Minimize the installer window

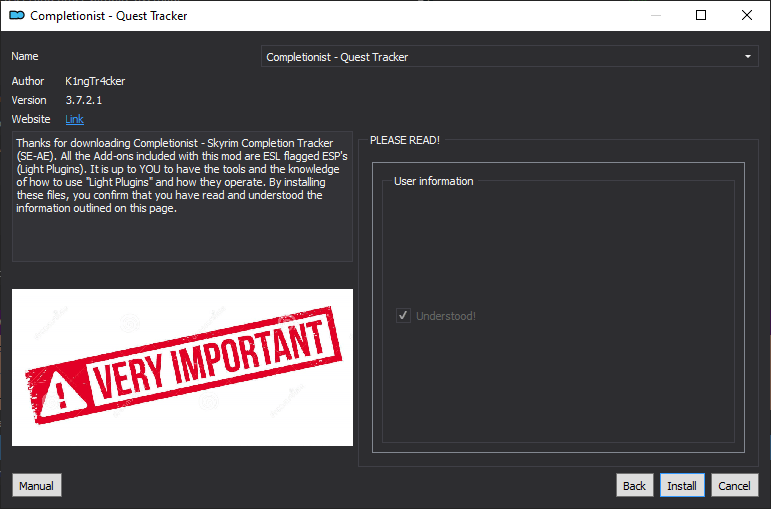point(655,15)
